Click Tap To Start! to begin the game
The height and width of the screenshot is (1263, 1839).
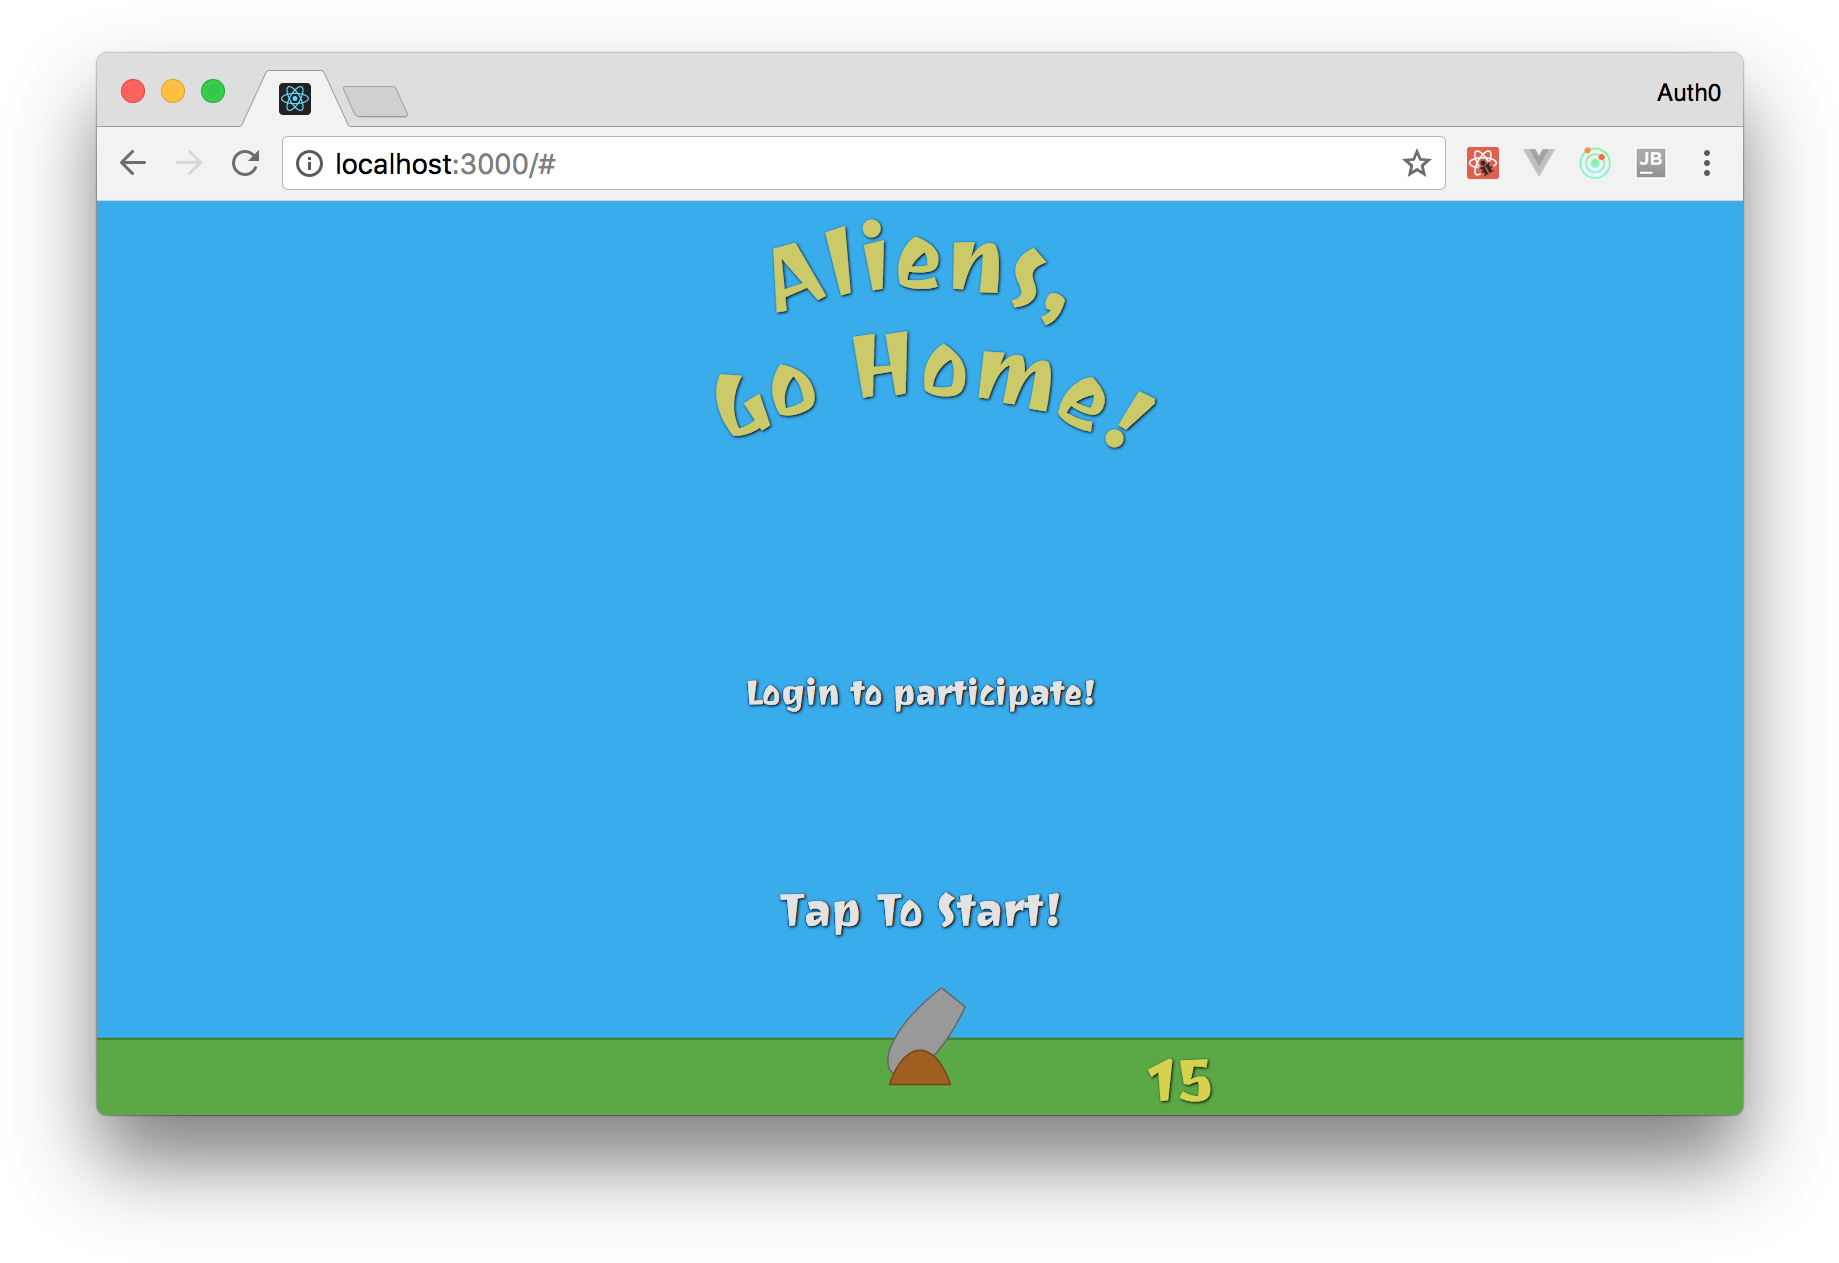click(920, 911)
